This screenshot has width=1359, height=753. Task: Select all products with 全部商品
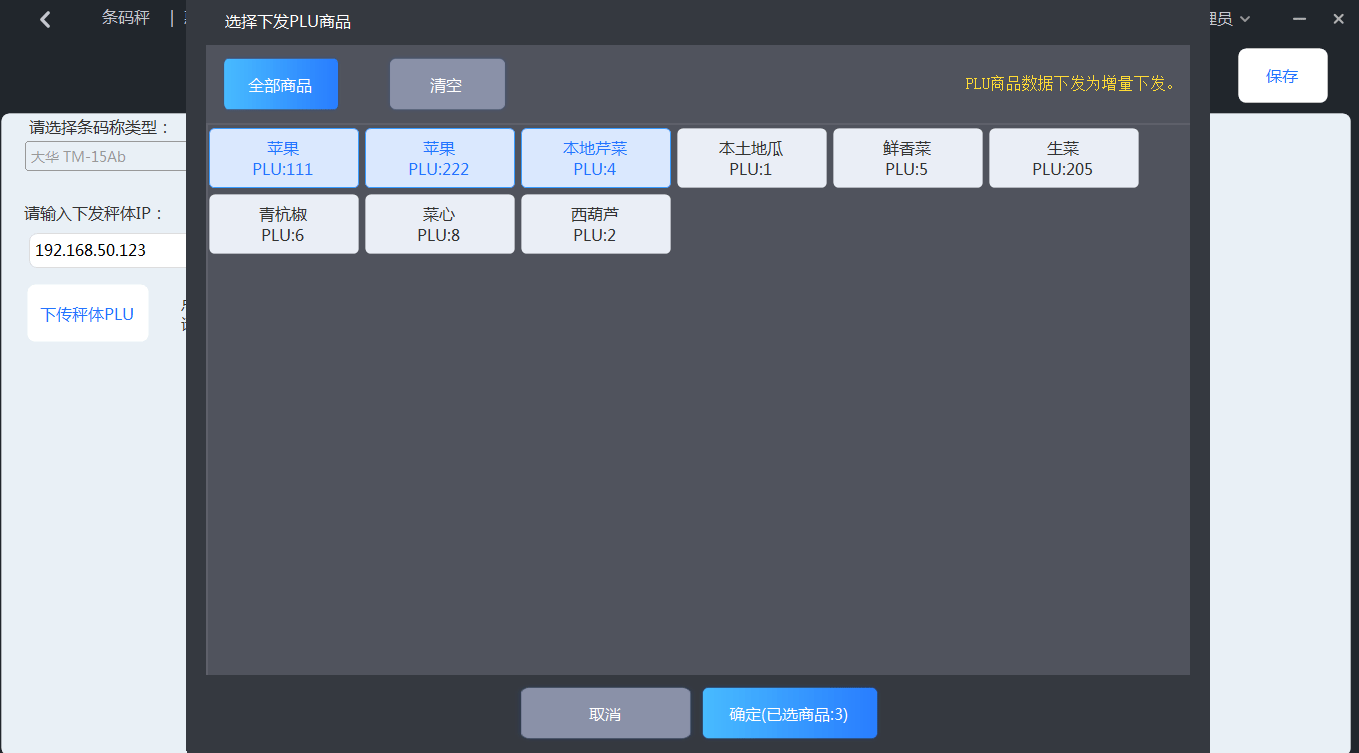[281, 84]
